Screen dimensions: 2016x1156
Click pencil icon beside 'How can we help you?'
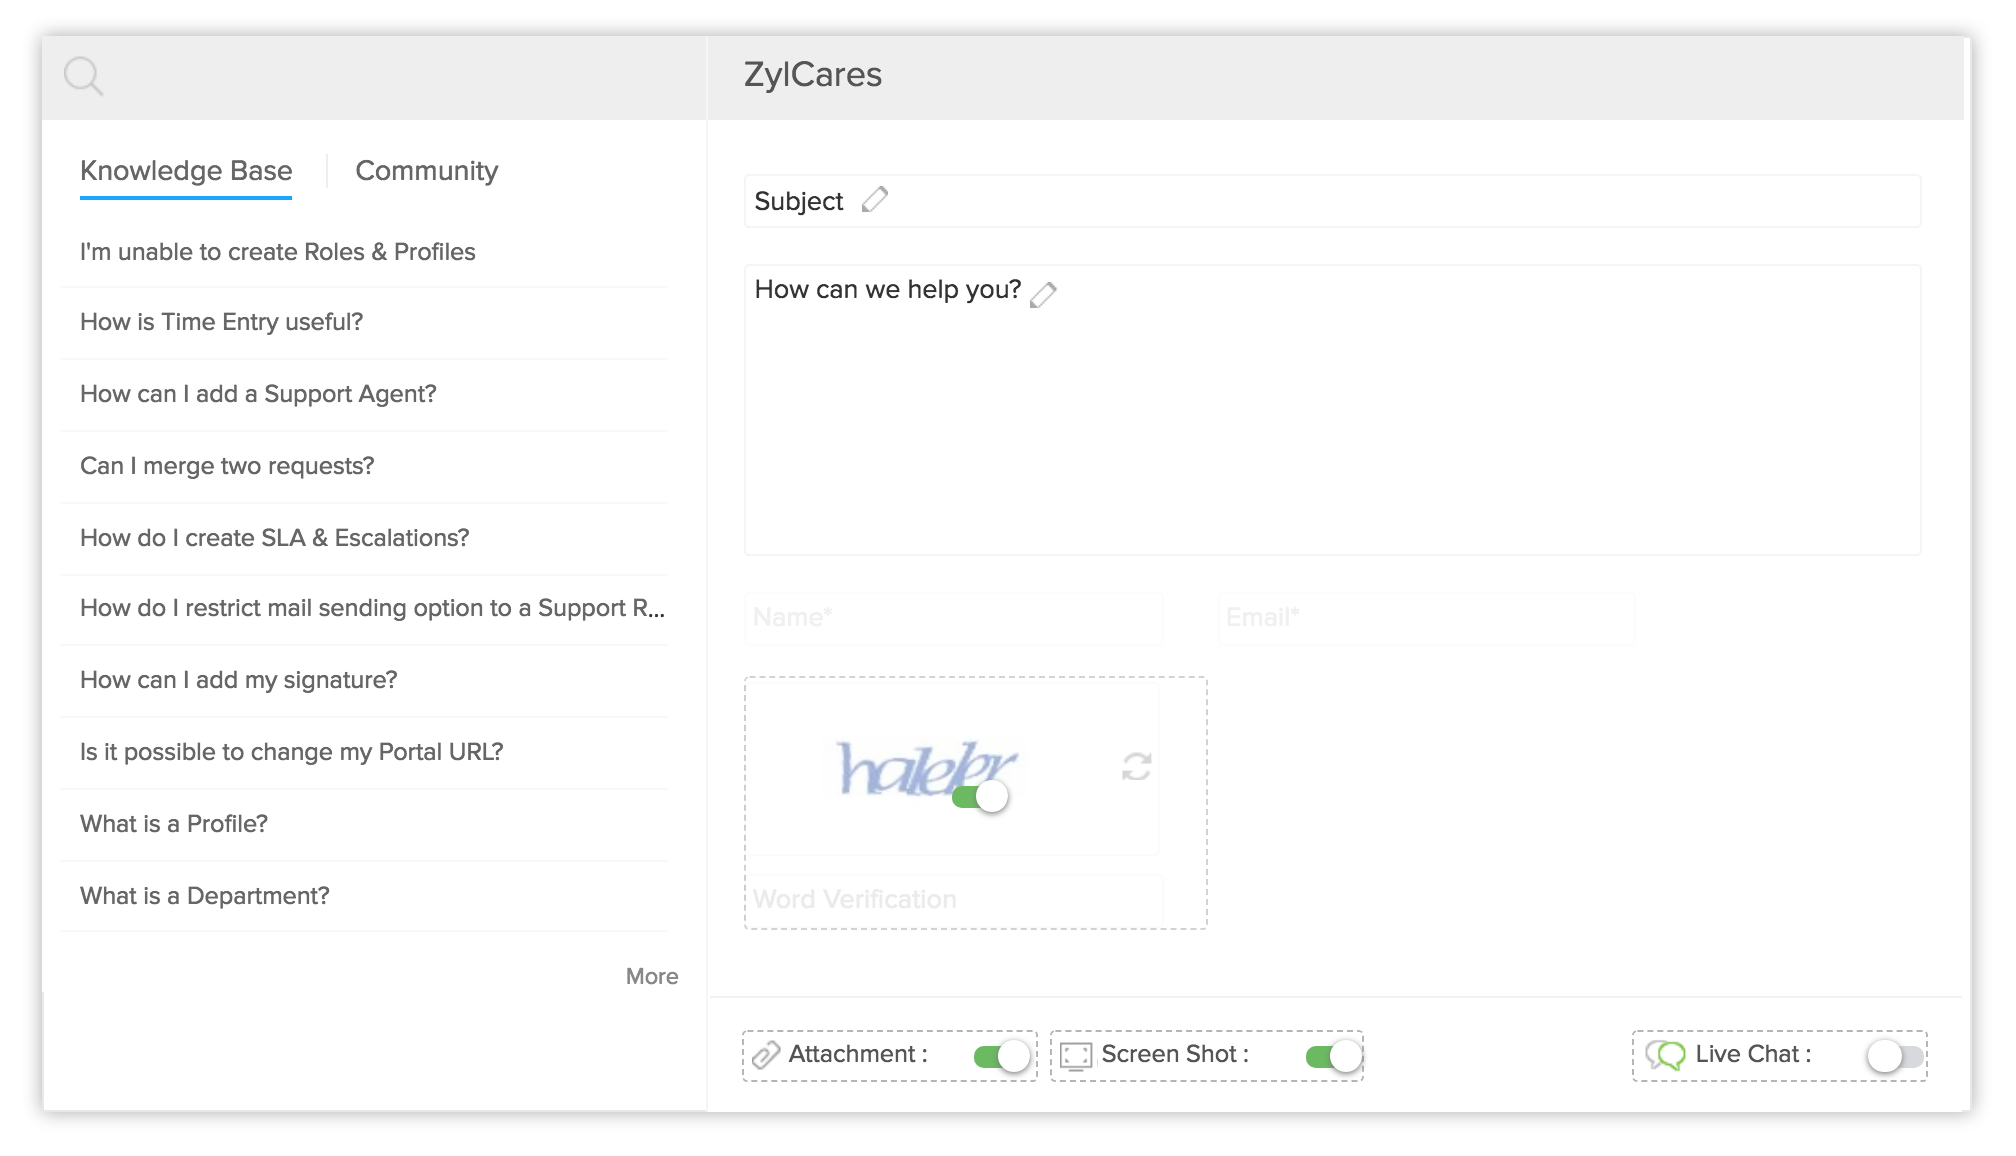tap(1043, 294)
